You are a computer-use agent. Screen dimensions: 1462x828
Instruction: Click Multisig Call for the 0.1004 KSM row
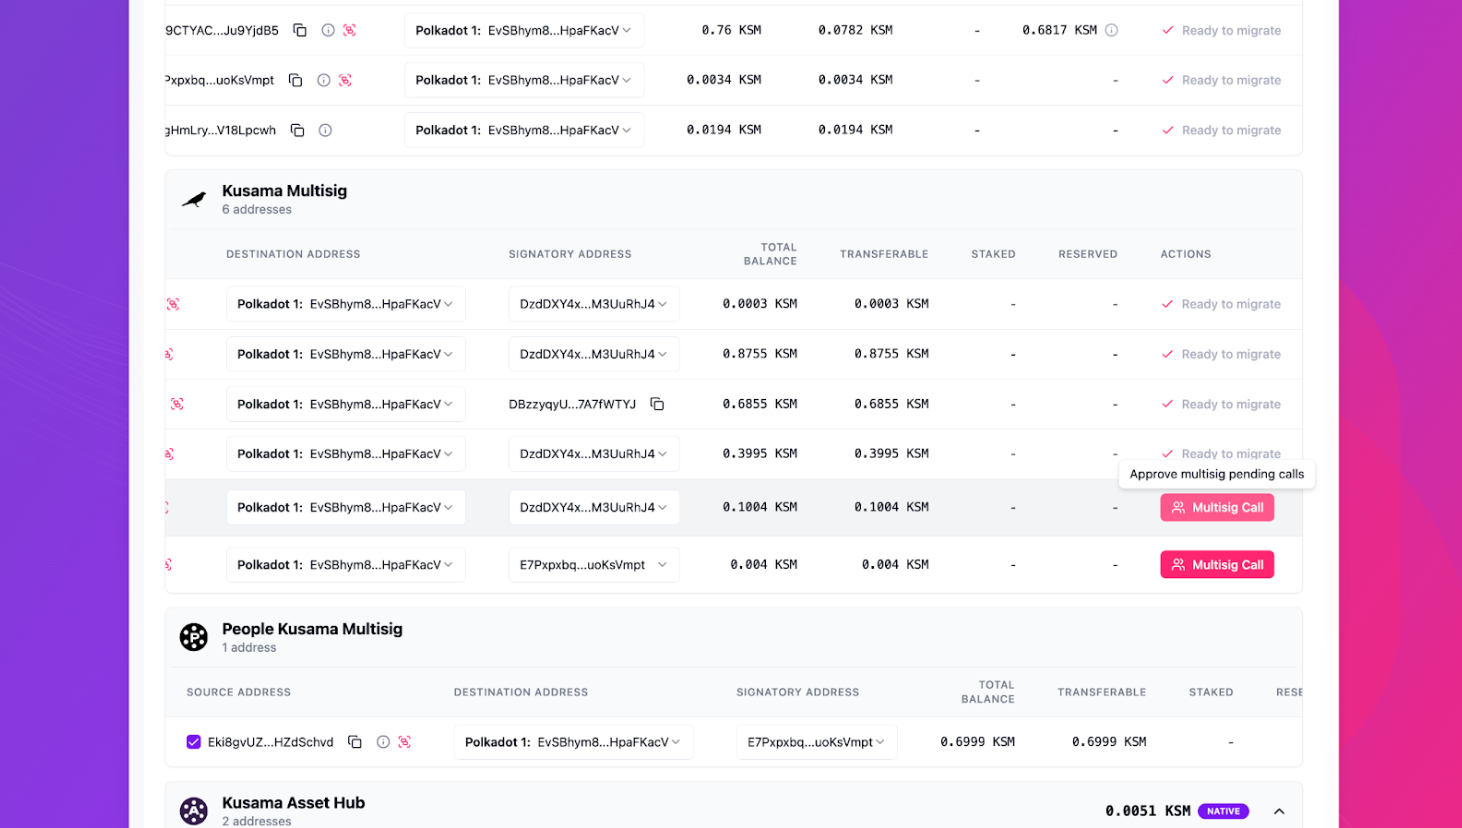[1217, 508]
